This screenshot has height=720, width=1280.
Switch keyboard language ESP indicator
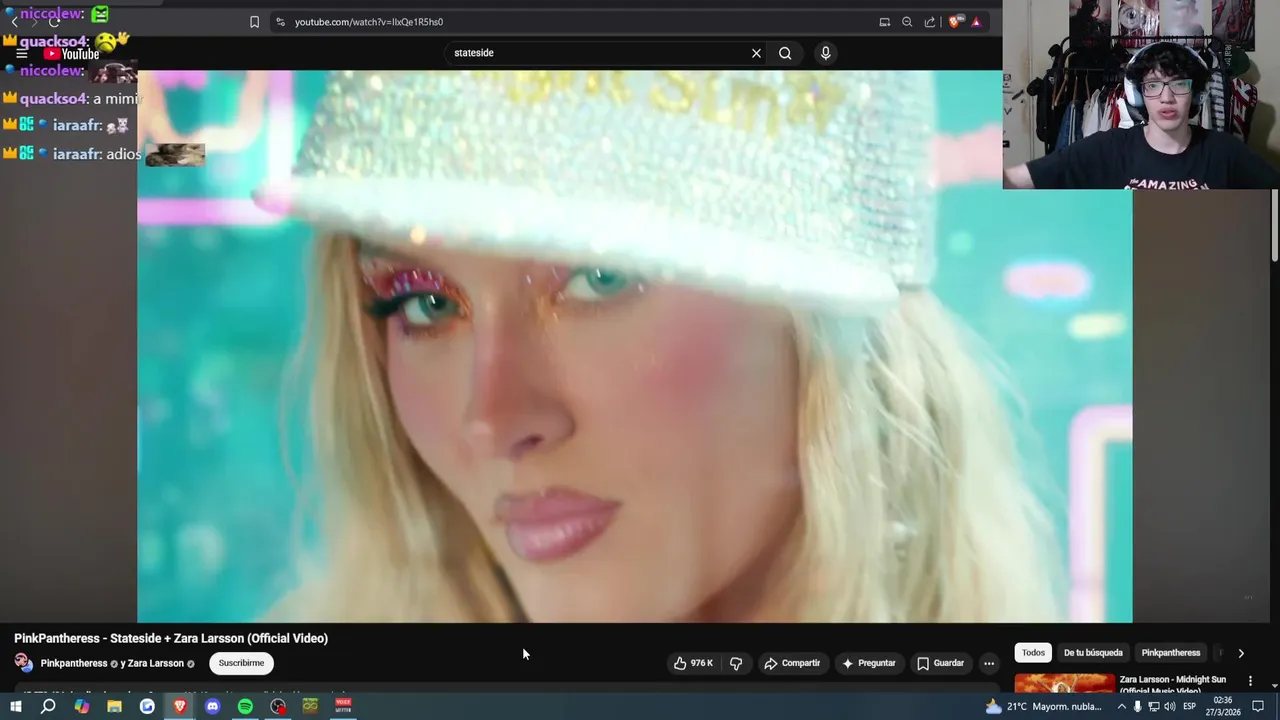[x=1190, y=706]
